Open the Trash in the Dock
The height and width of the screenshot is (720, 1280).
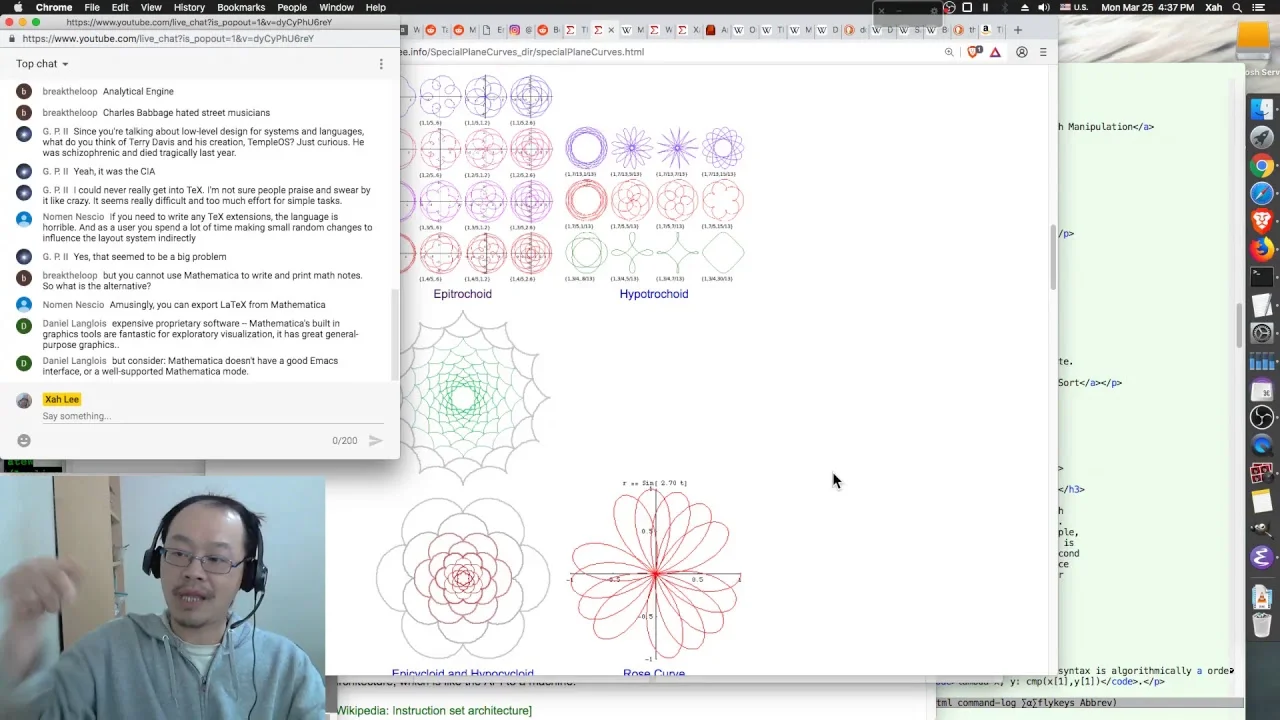click(x=1262, y=626)
